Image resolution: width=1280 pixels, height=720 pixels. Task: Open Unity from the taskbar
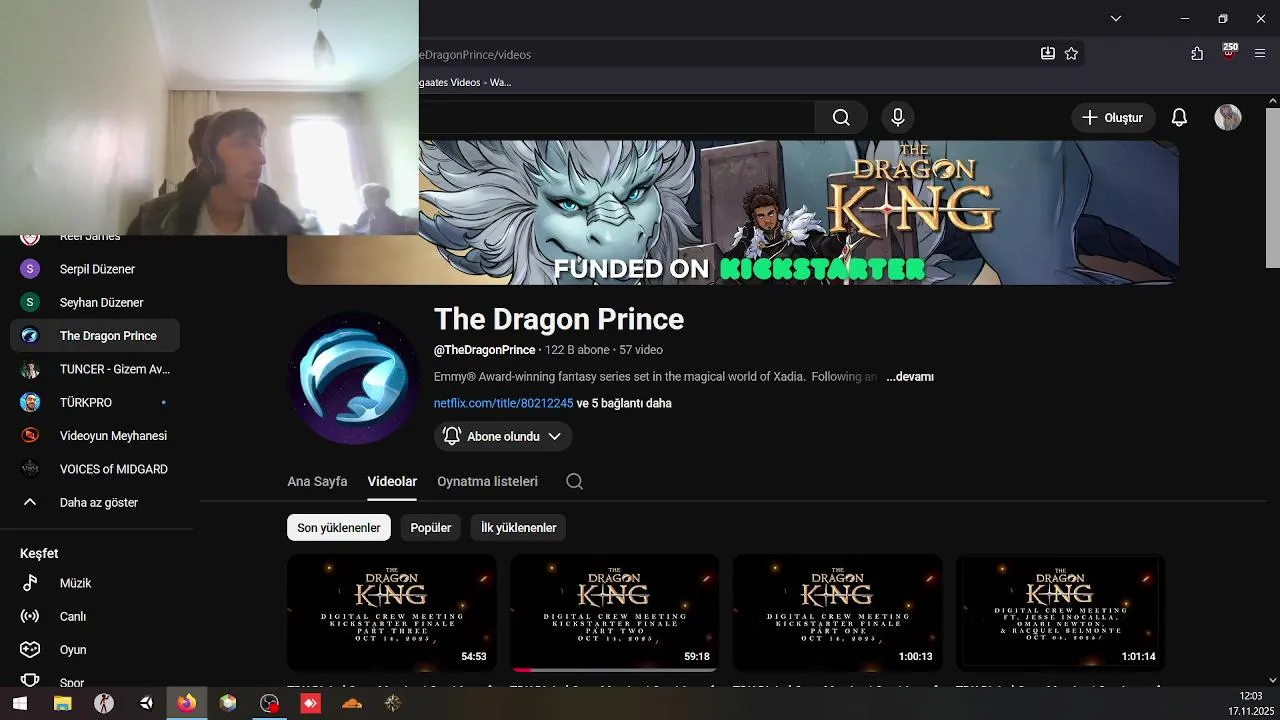146,703
